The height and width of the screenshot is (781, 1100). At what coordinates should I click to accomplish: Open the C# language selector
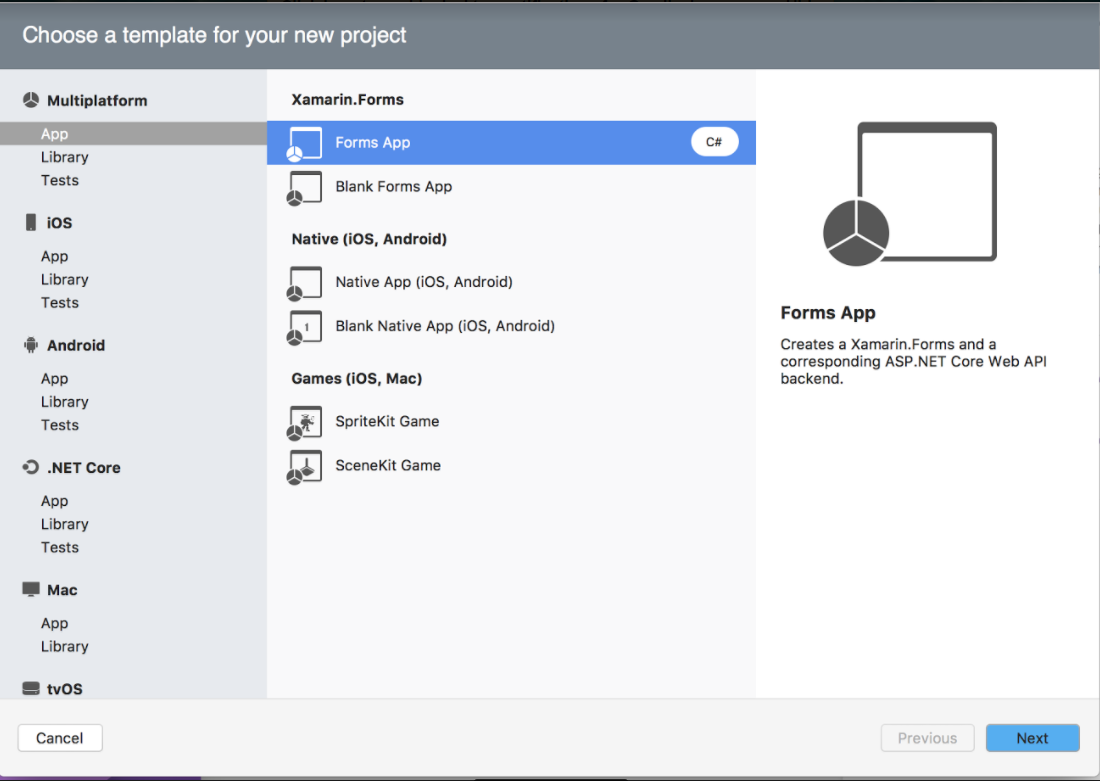pos(714,142)
